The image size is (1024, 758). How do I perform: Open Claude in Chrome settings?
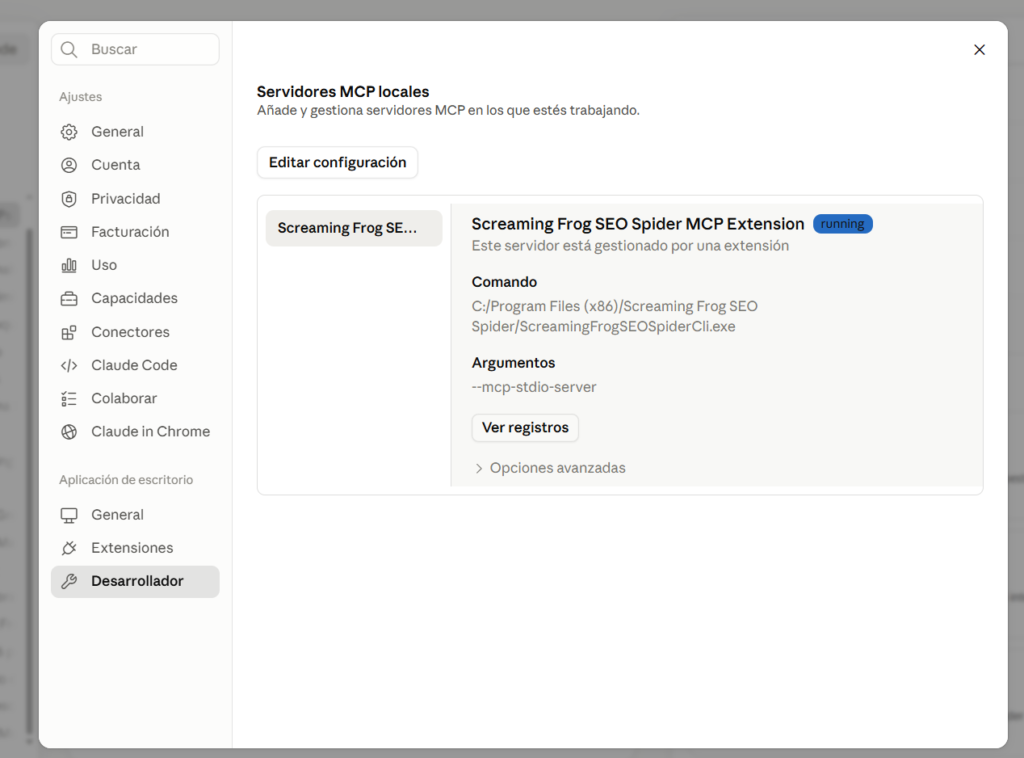(x=135, y=432)
